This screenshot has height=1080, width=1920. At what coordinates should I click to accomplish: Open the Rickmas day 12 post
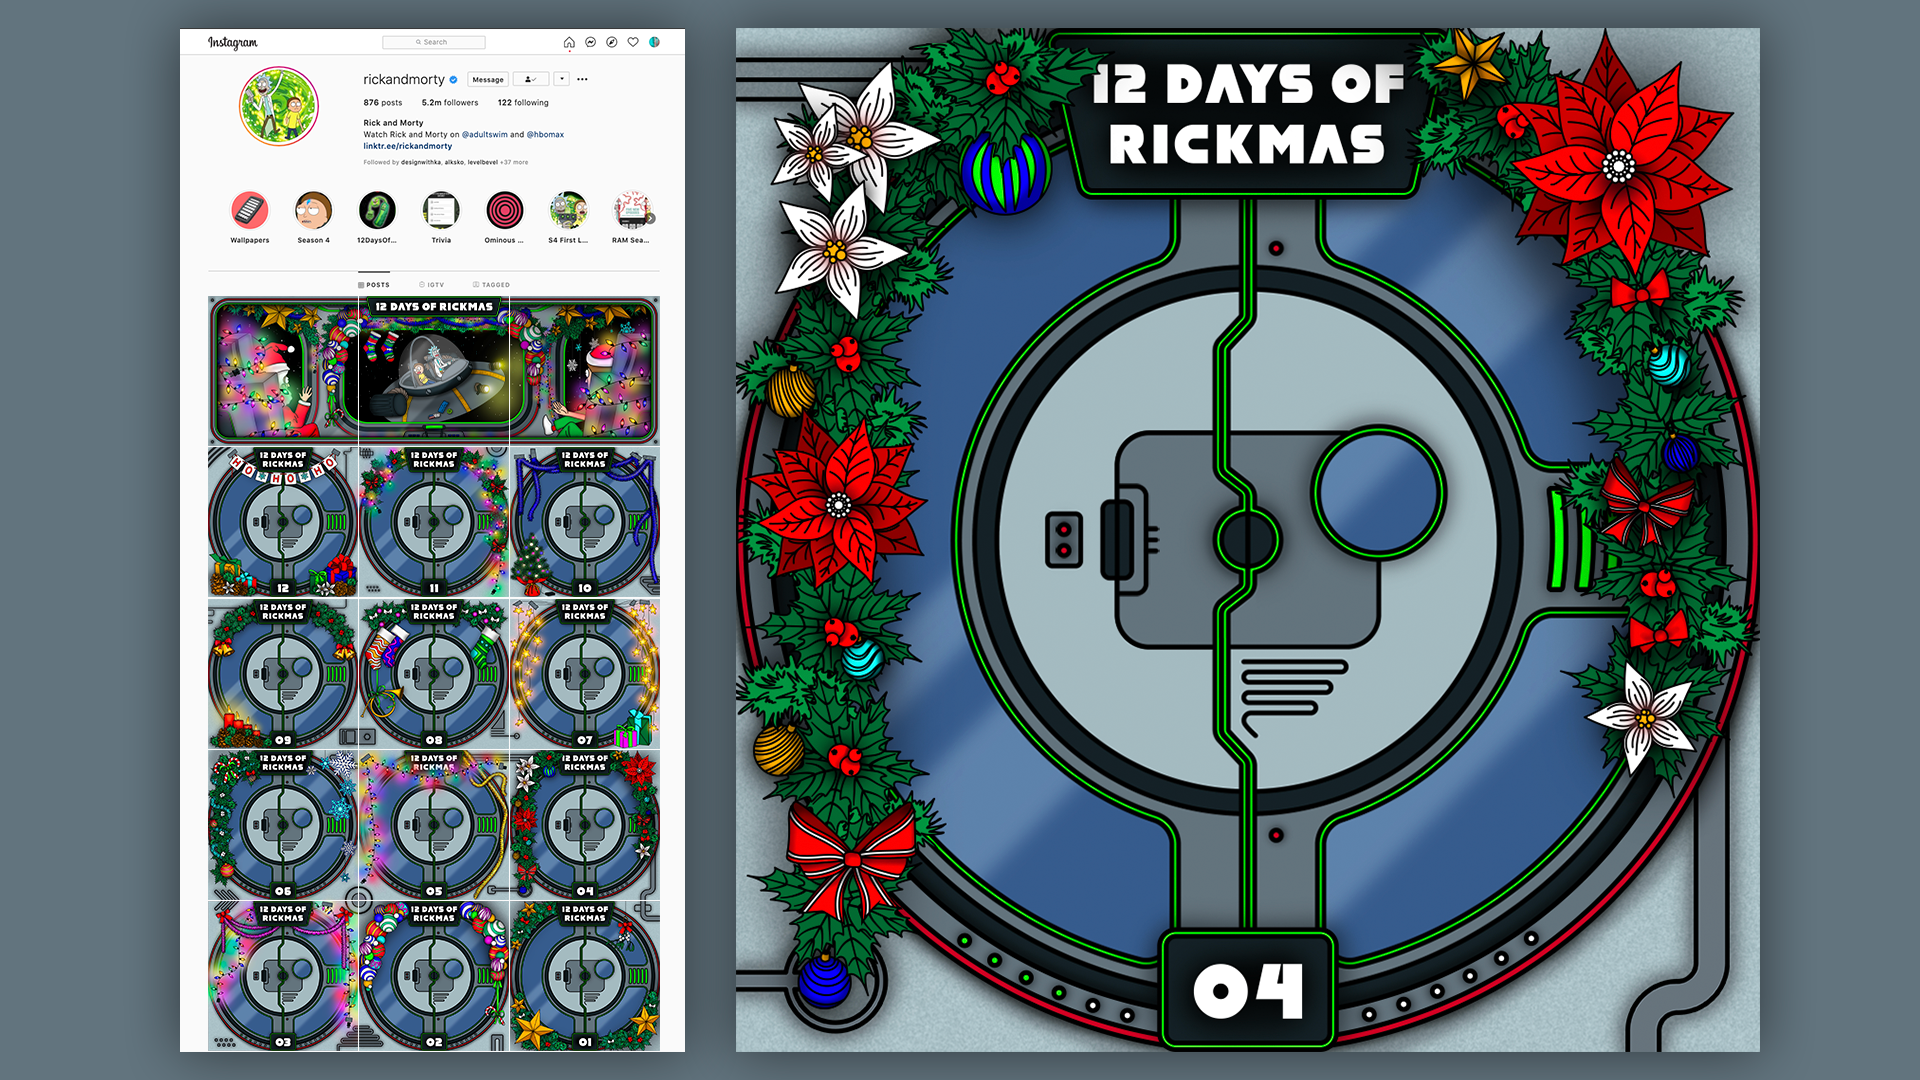(x=283, y=522)
